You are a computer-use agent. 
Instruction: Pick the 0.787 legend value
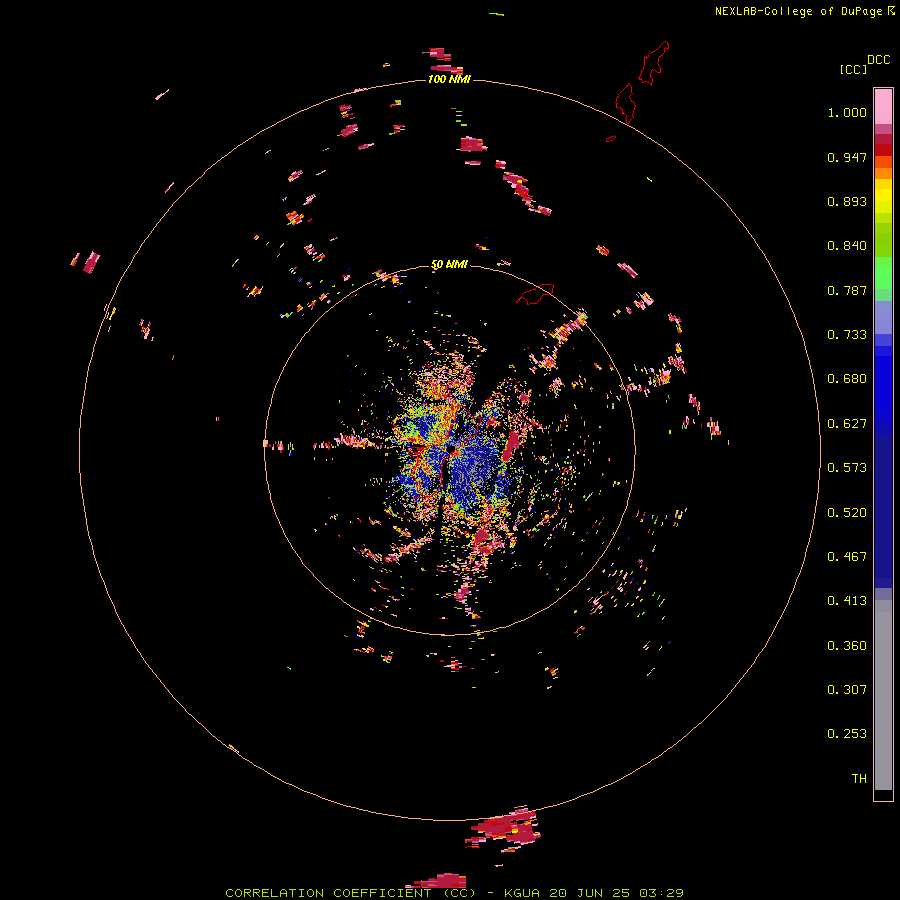pyautogui.click(x=847, y=290)
